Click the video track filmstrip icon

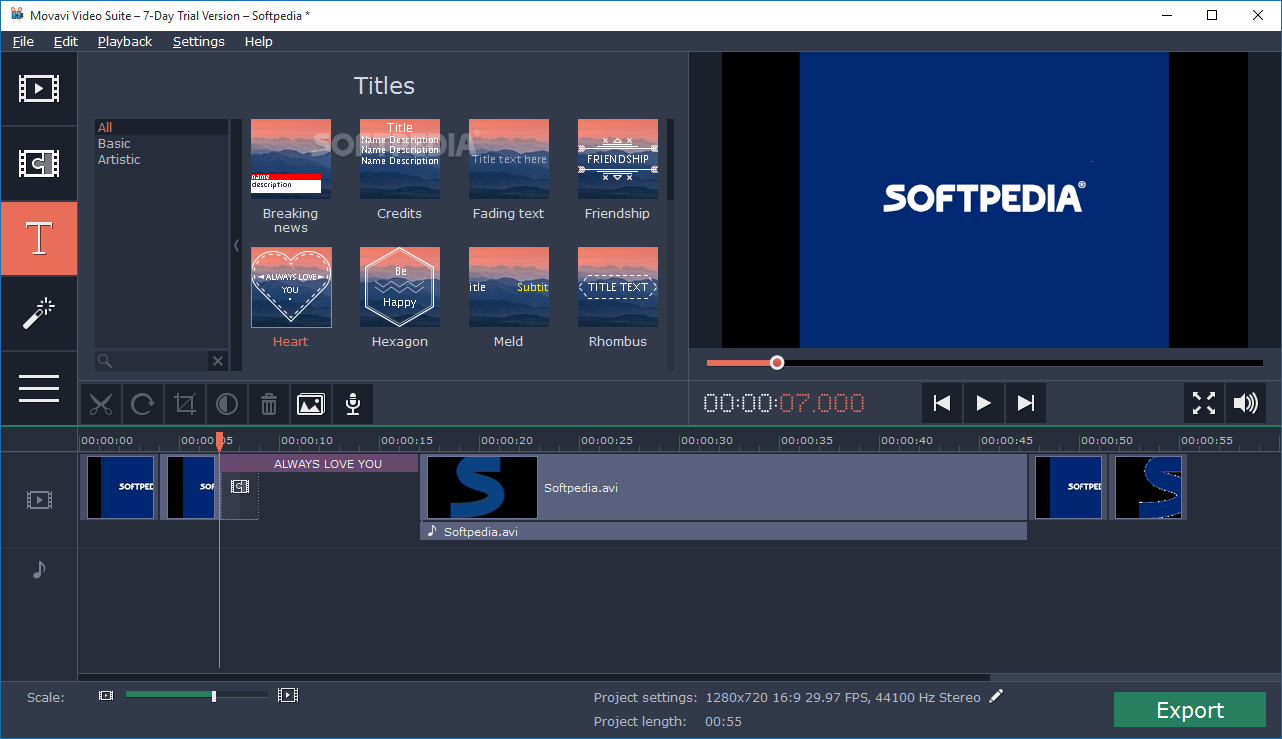point(39,499)
